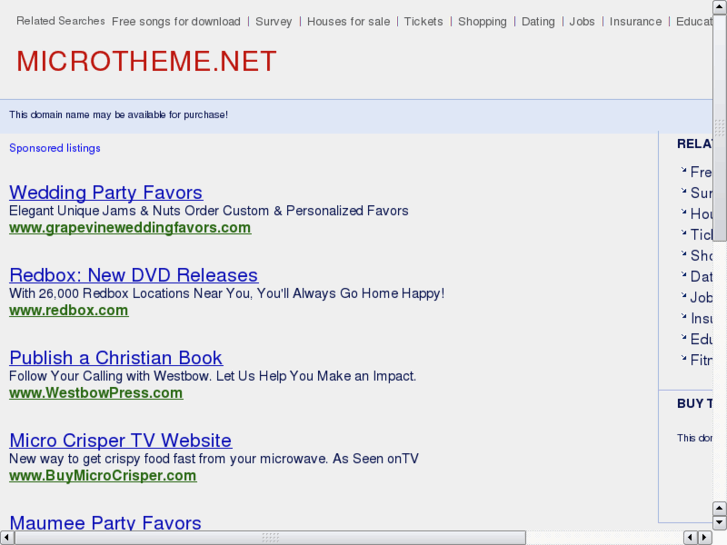Screen dimensions: 727x545
Task: Select Dating in top related searches
Action: 538,21
